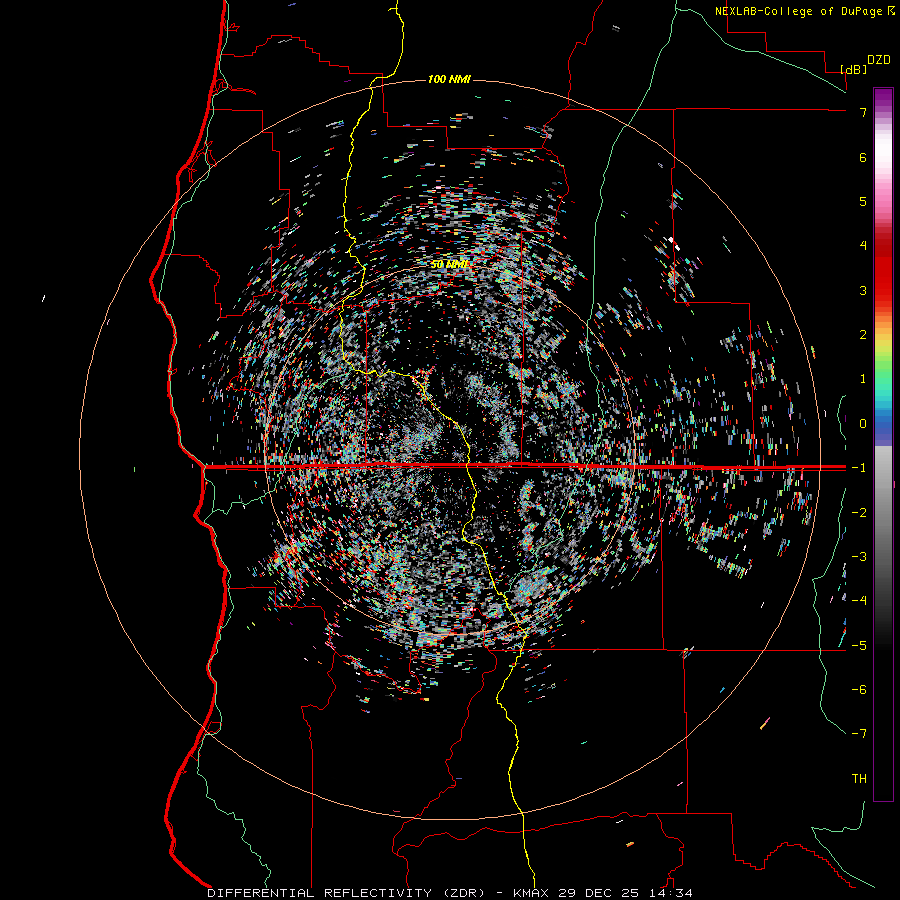Click the legend value -3
The height and width of the screenshot is (900, 900).
(x=859, y=557)
